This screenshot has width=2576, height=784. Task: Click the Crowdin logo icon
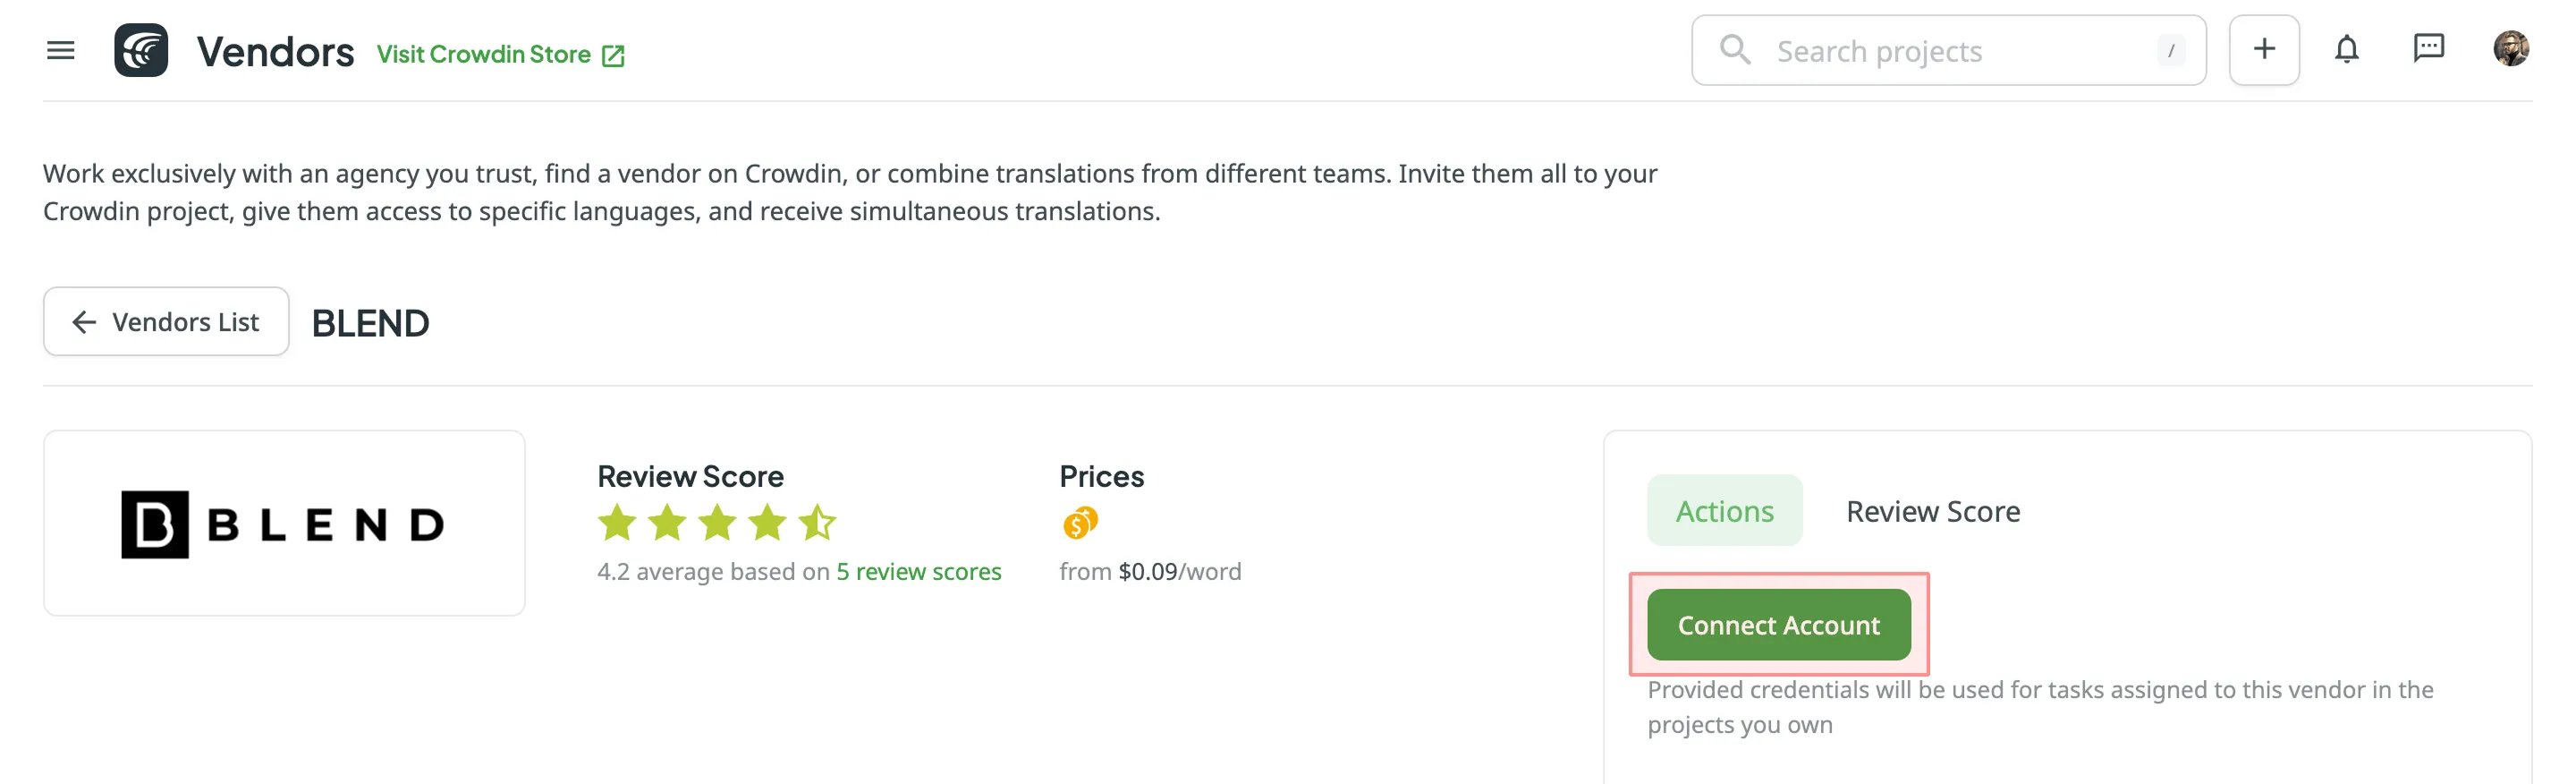coord(141,50)
